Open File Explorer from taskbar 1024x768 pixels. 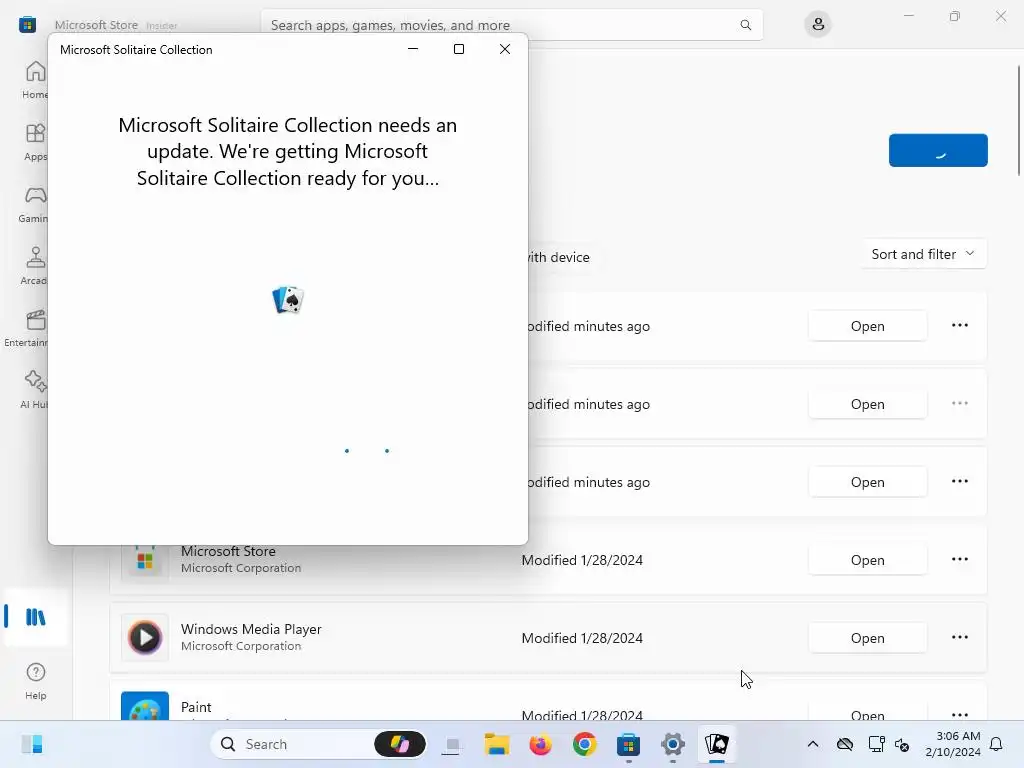(x=496, y=744)
